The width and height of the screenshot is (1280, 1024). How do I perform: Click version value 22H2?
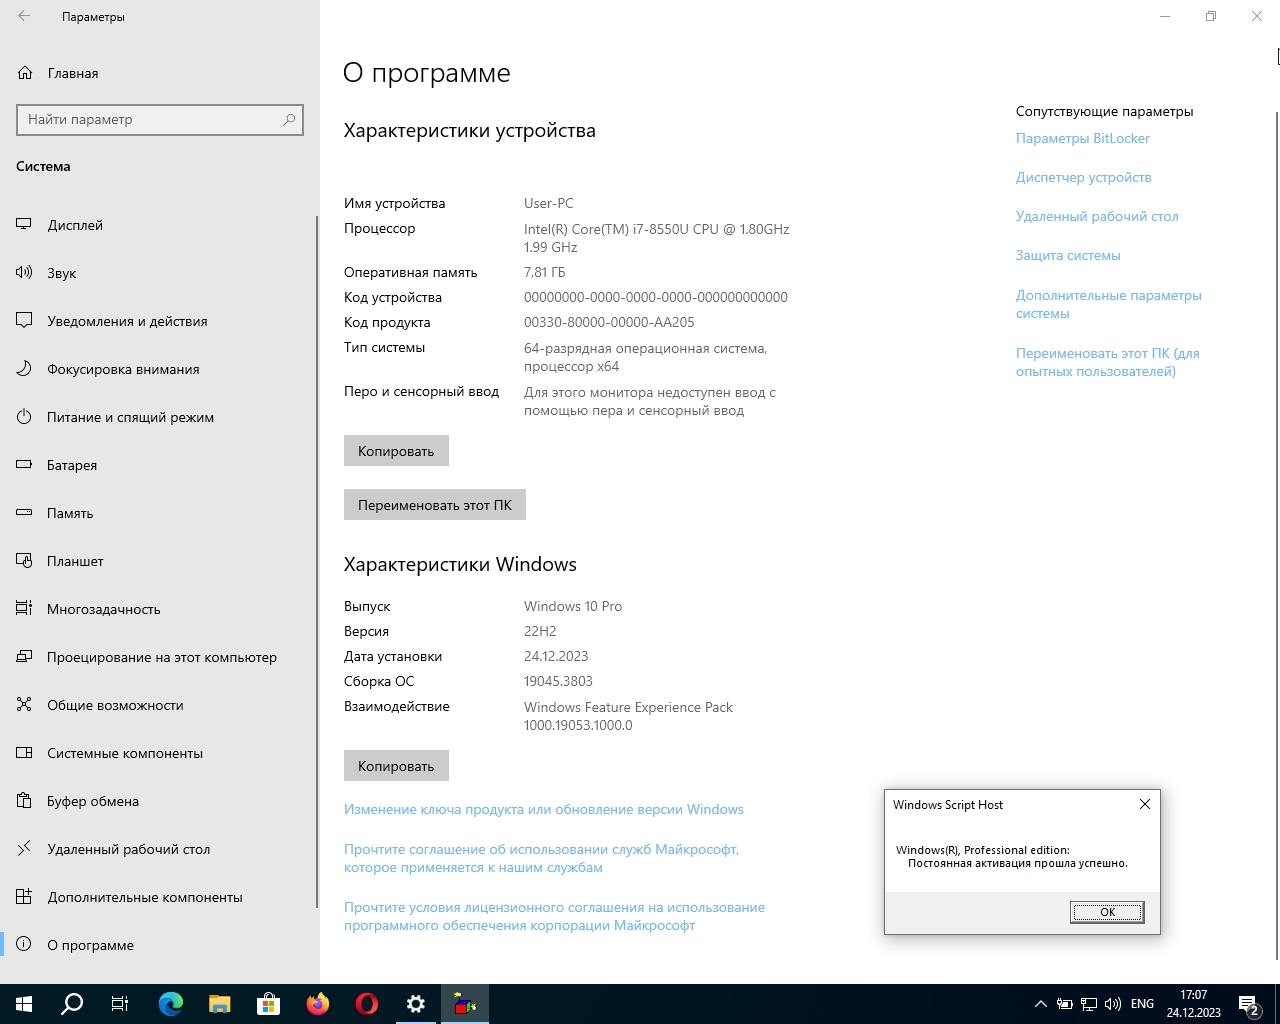point(540,631)
